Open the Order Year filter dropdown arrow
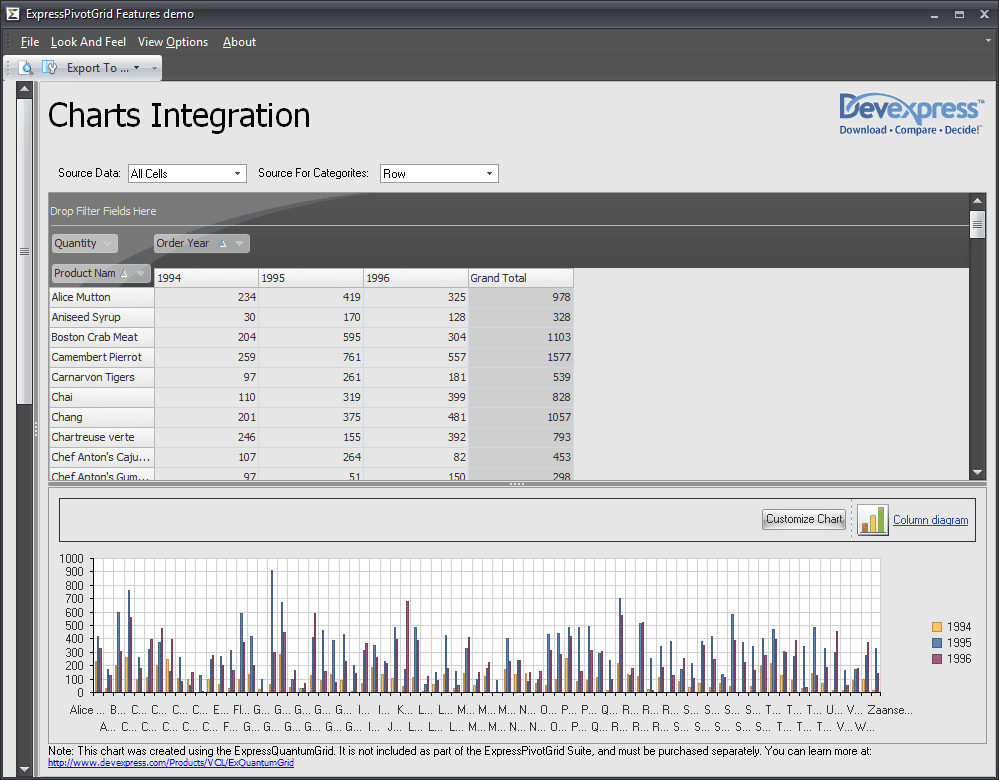The height and width of the screenshot is (780, 999). (x=240, y=243)
